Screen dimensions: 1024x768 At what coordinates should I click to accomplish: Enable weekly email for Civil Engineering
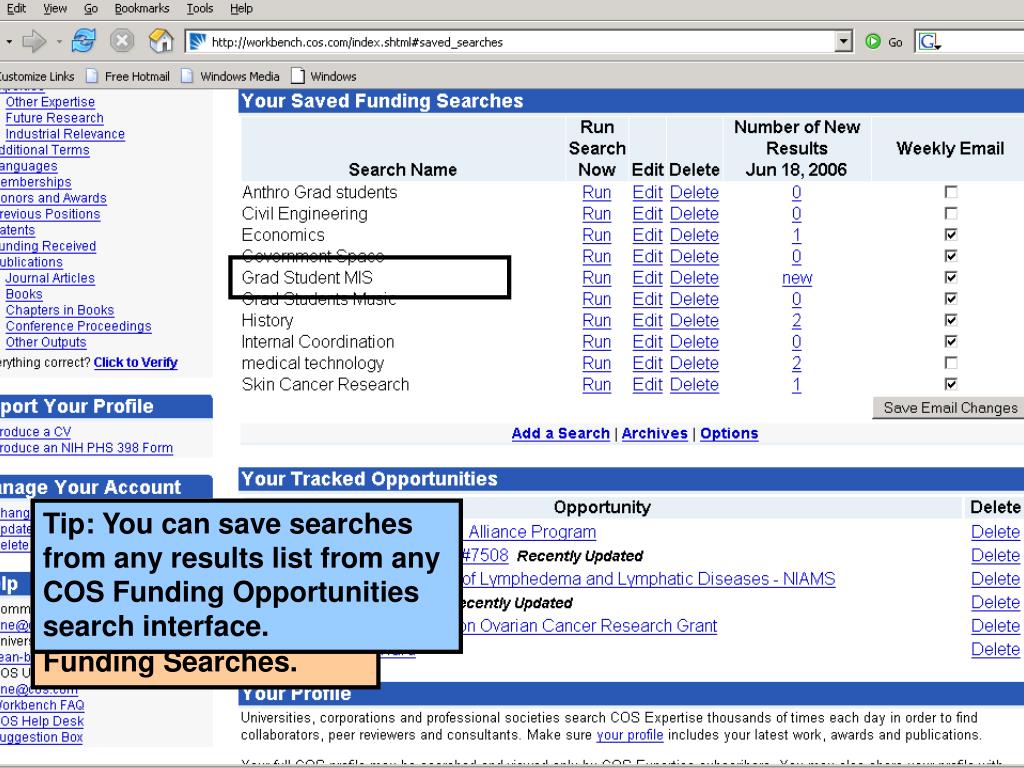coord(951,214)
